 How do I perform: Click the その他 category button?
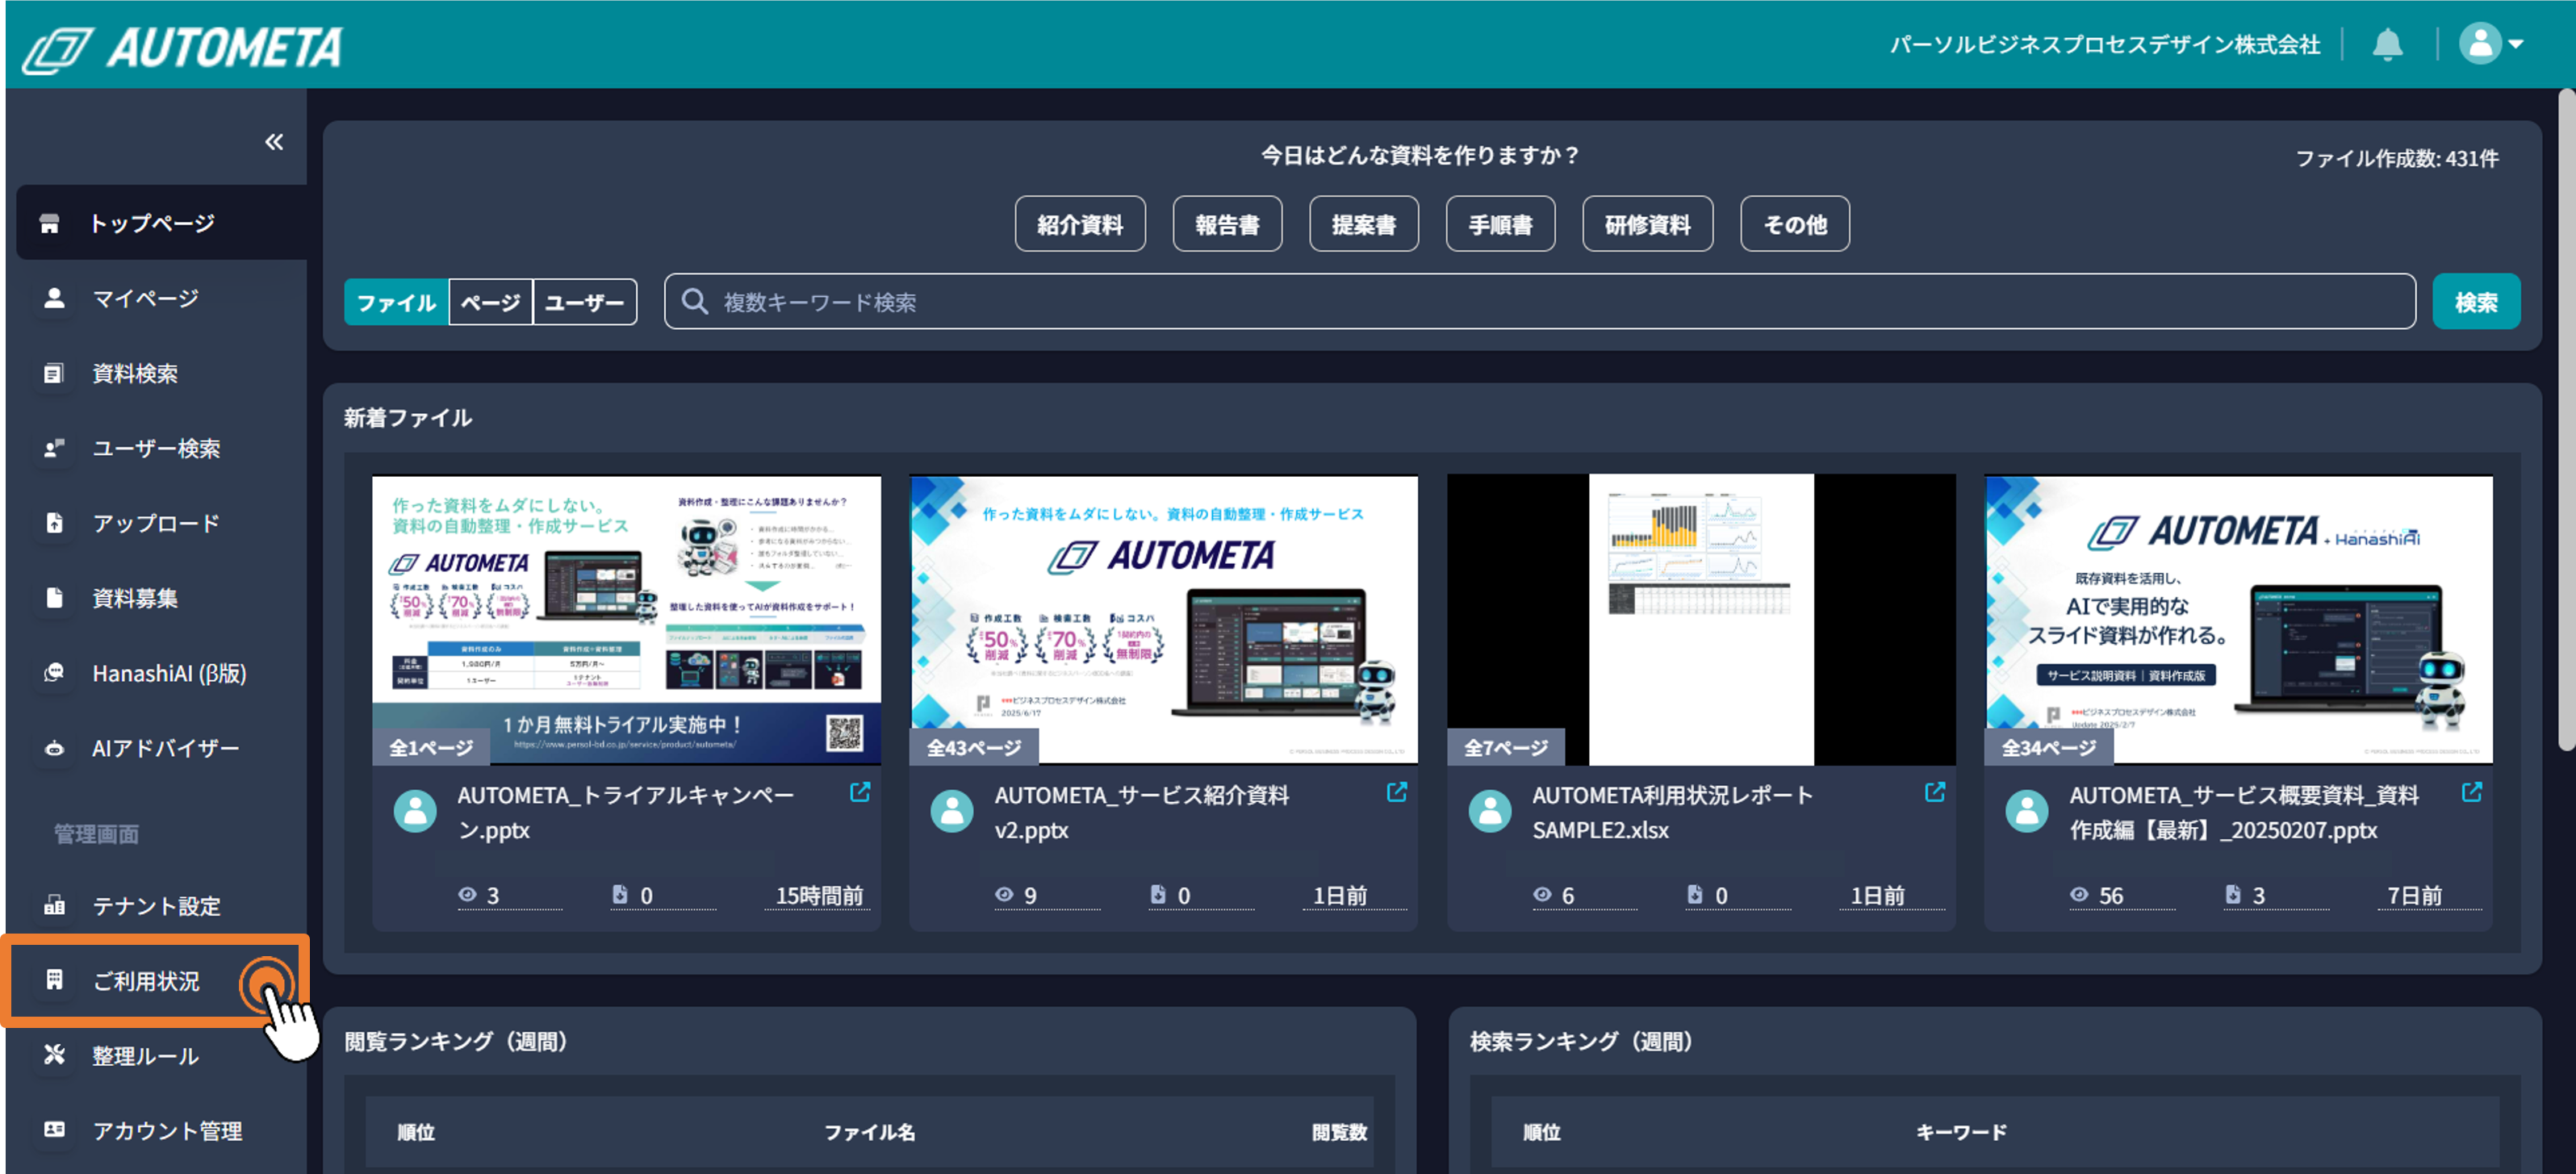[1794, 224]
